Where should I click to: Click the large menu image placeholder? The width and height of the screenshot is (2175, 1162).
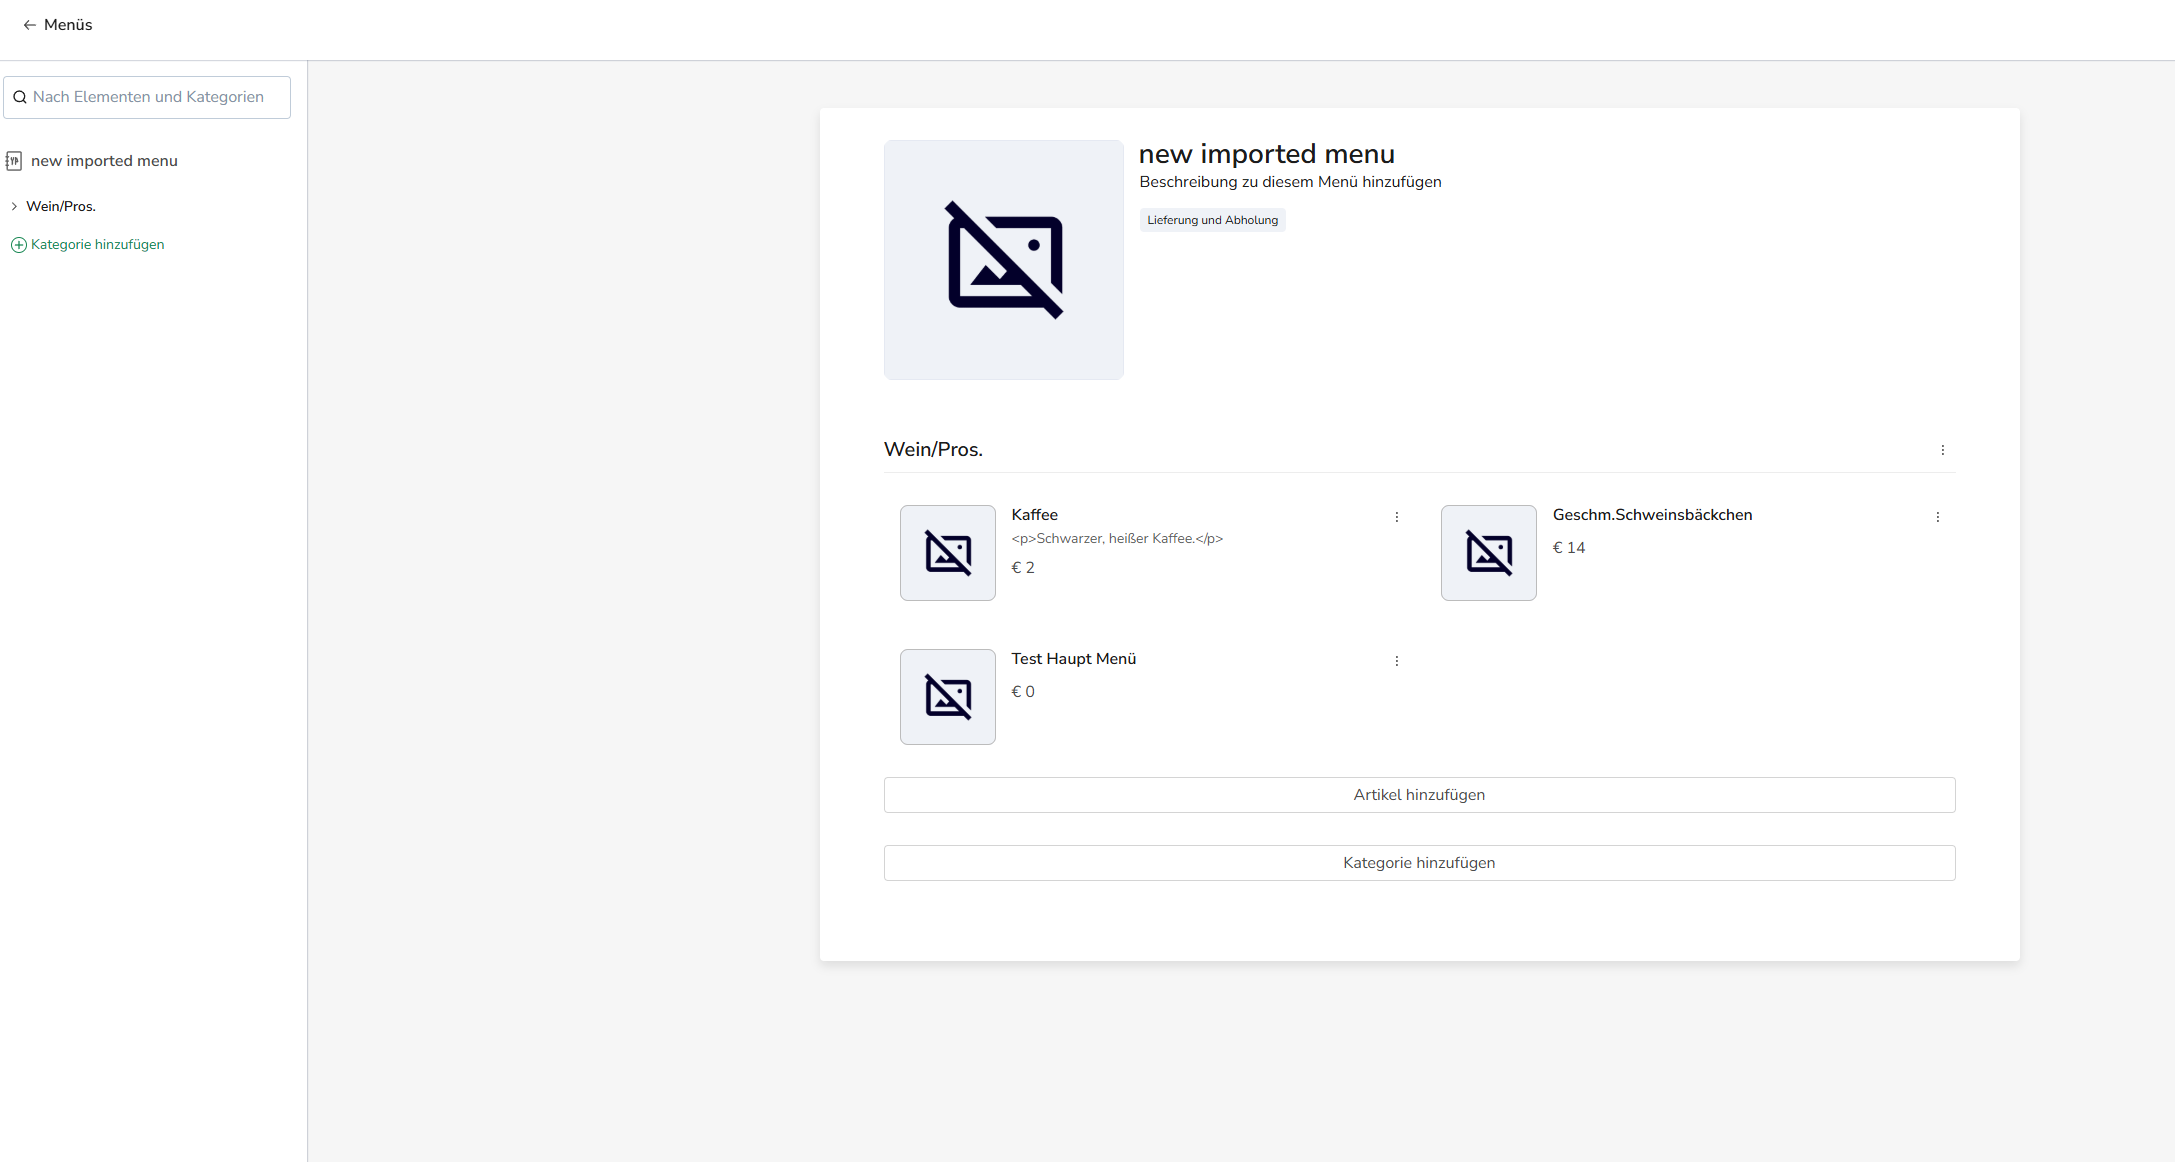click(1003, 260)
